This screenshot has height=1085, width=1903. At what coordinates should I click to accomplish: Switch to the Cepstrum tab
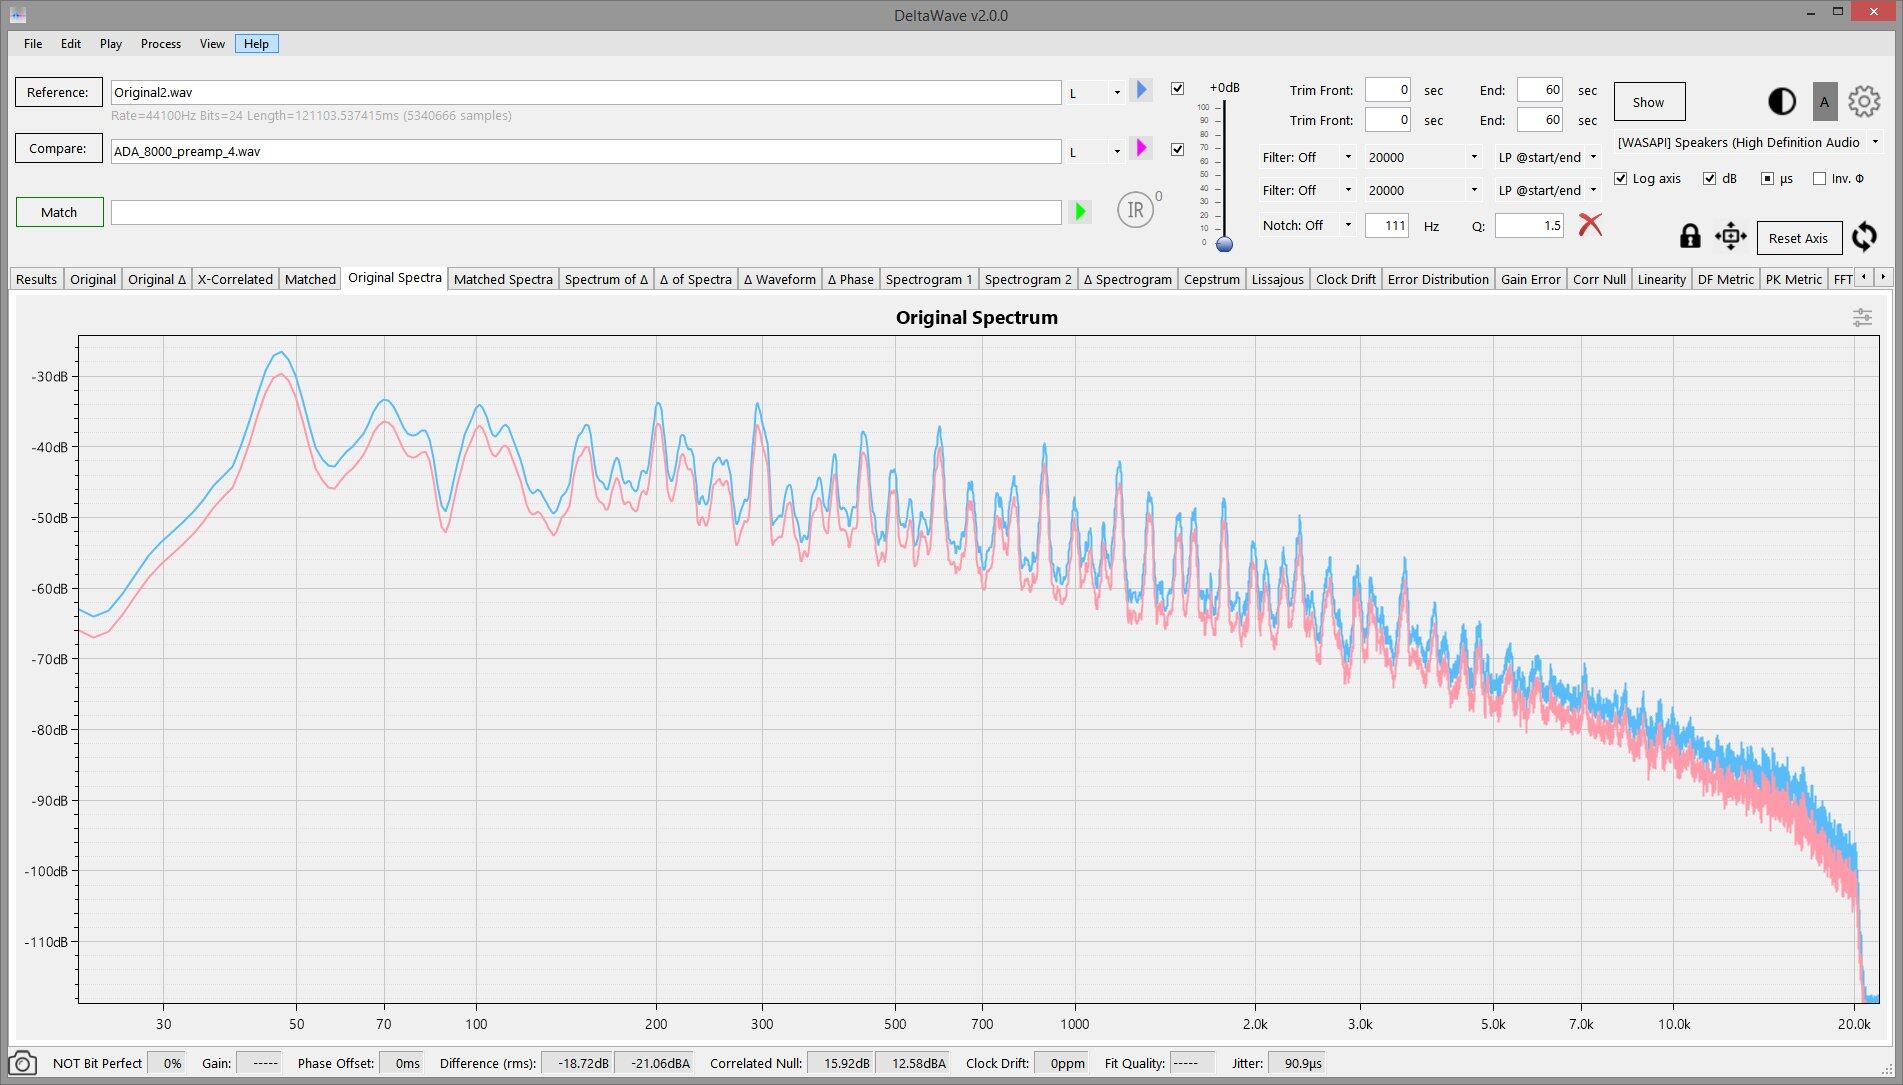tap(1211, 279)
